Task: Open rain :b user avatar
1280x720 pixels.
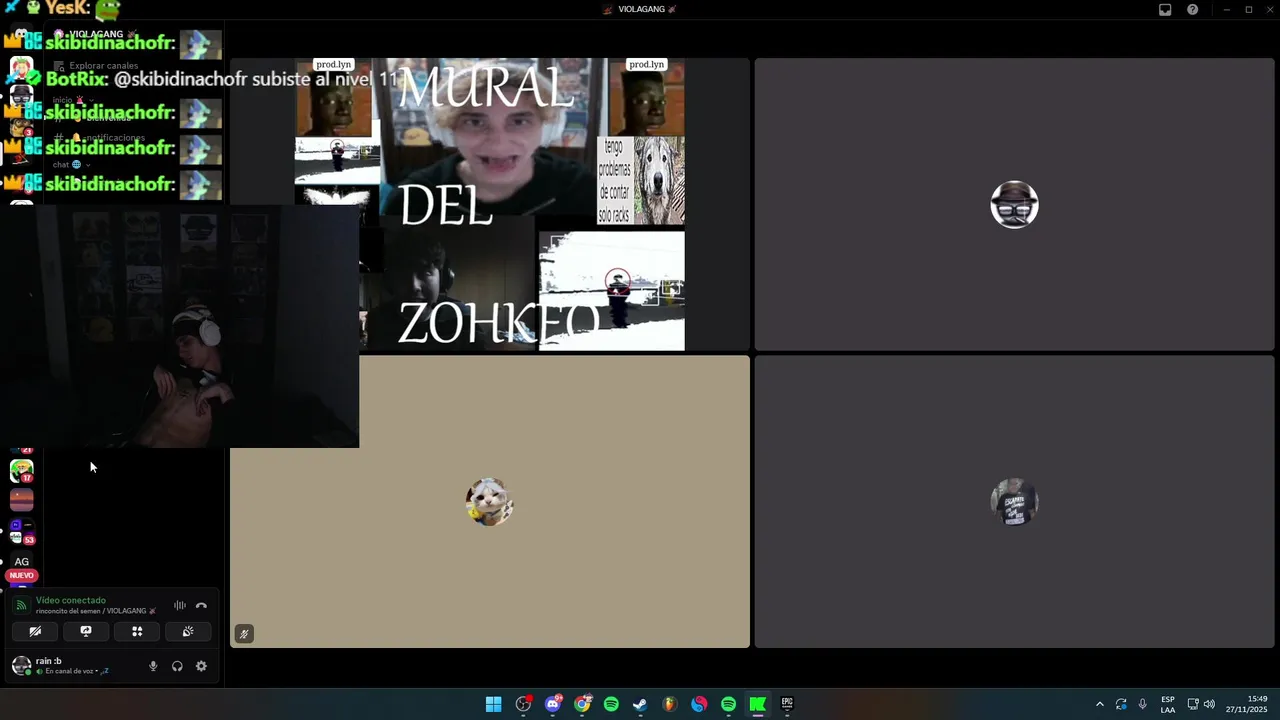Action: [x=21, y=666]
